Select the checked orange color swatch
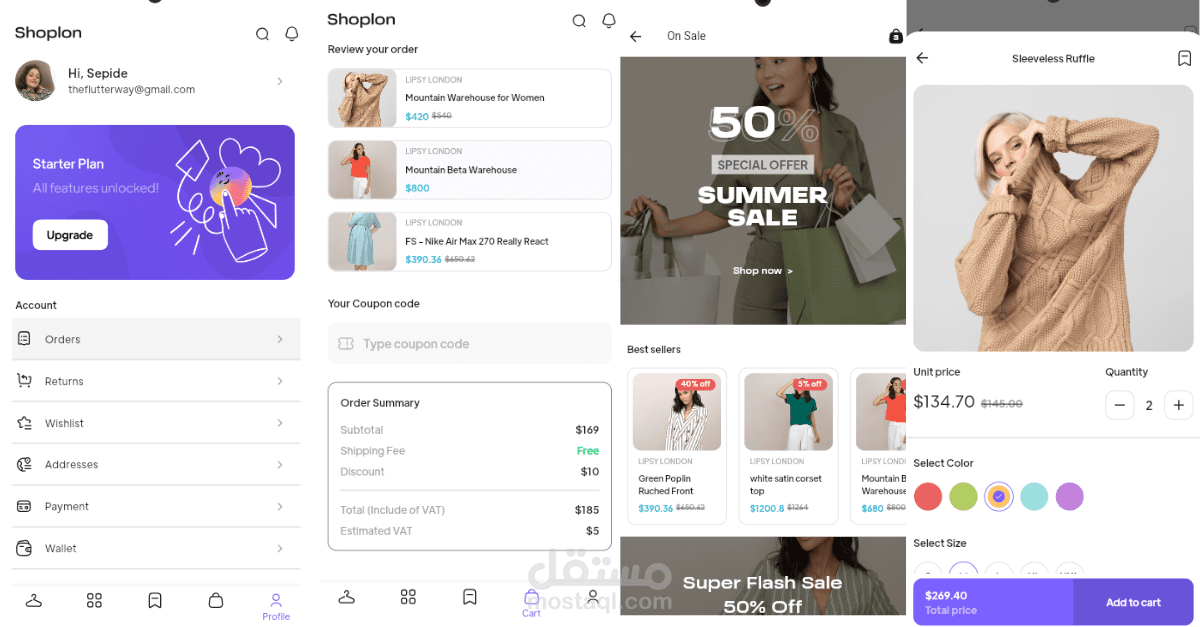The width and height of the screenshot is (1200, 627). pos(998,496)
